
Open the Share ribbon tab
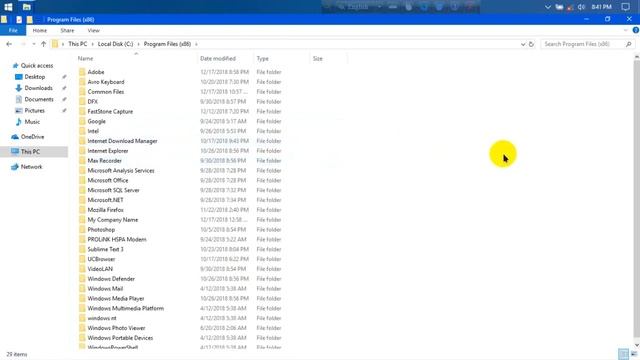pyautogui.click(x=67, y=31)
